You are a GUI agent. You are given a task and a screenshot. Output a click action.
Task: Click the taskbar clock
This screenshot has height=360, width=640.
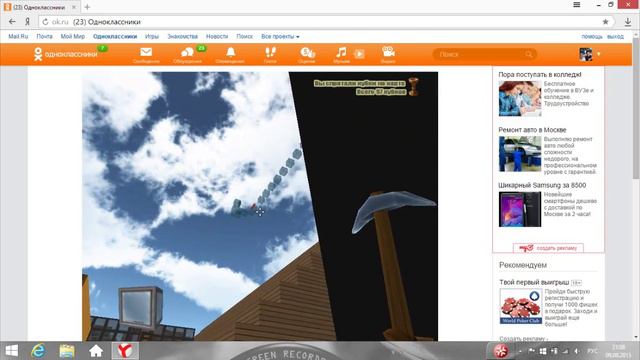click(618, 351)
